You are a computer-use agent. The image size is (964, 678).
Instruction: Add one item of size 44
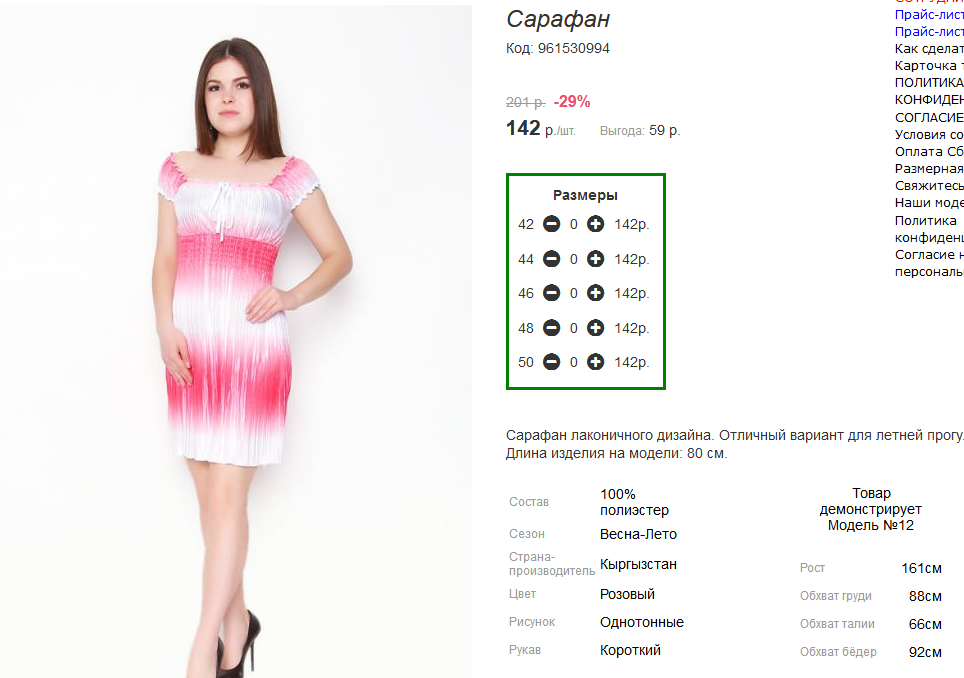click(595, 259)
